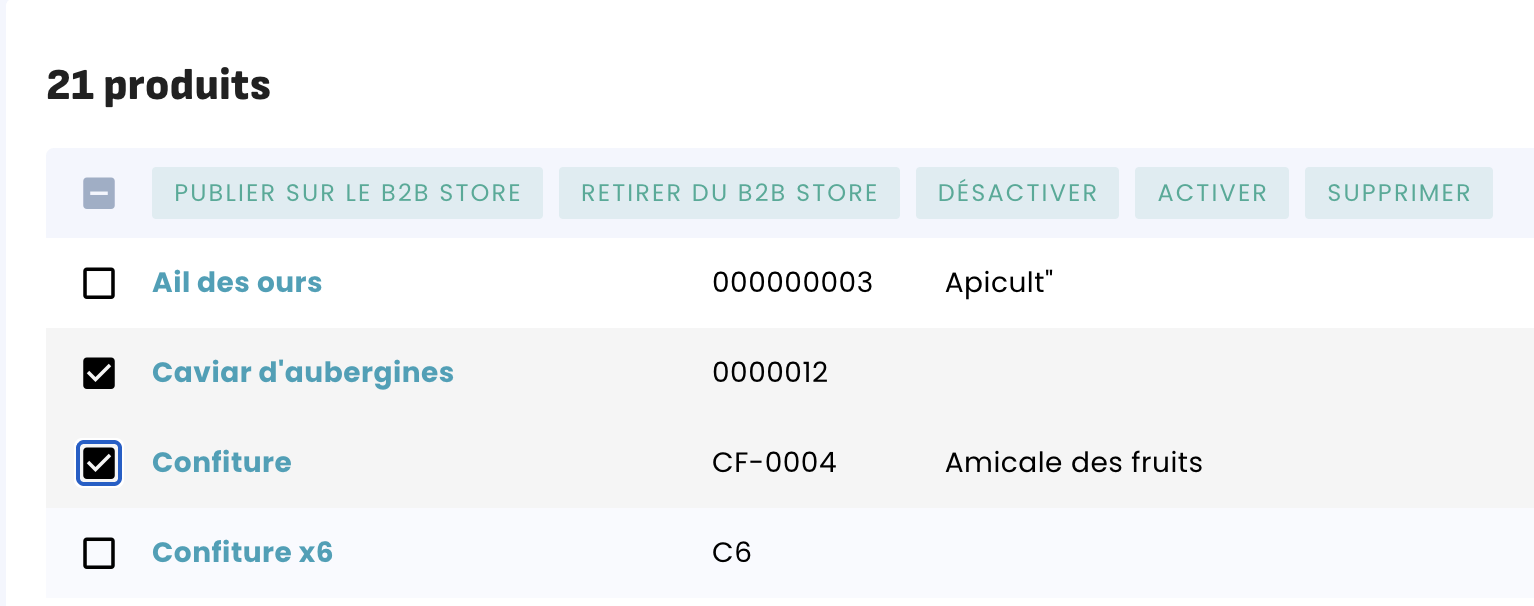Open the Confiture x6 product link
The image size is (1534, 606).
click(x=242, y=553)
